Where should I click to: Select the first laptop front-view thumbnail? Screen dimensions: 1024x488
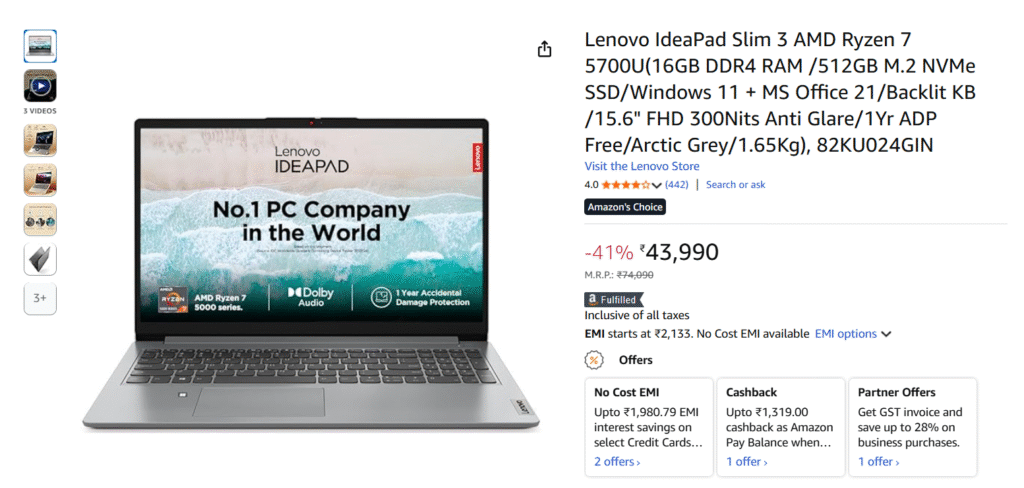coord(40,46)
